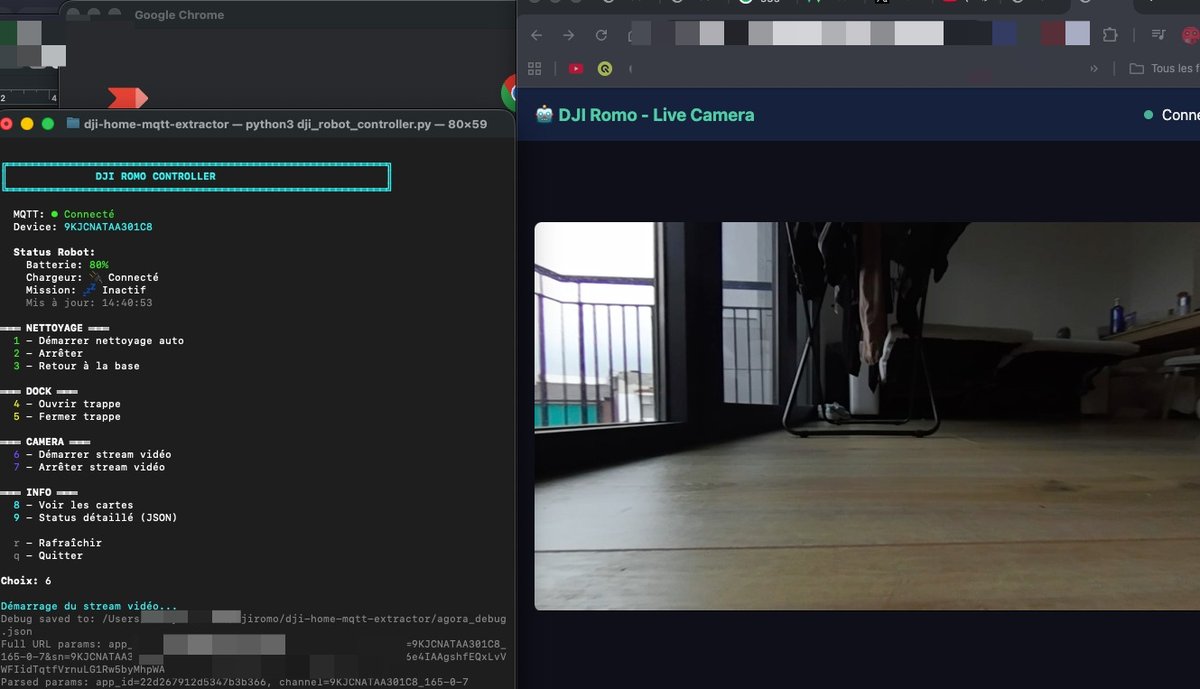Click the Chrome logo behind the terminal
Screen dimensions: 1200x689
pyautogui.click(x=508, y=92)
